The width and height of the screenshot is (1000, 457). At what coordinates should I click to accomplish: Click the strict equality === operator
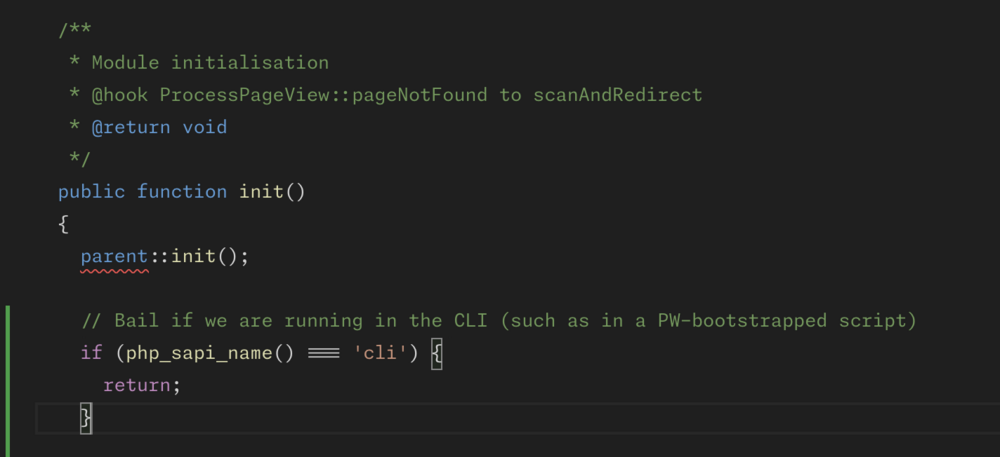(x=323, y=353)
